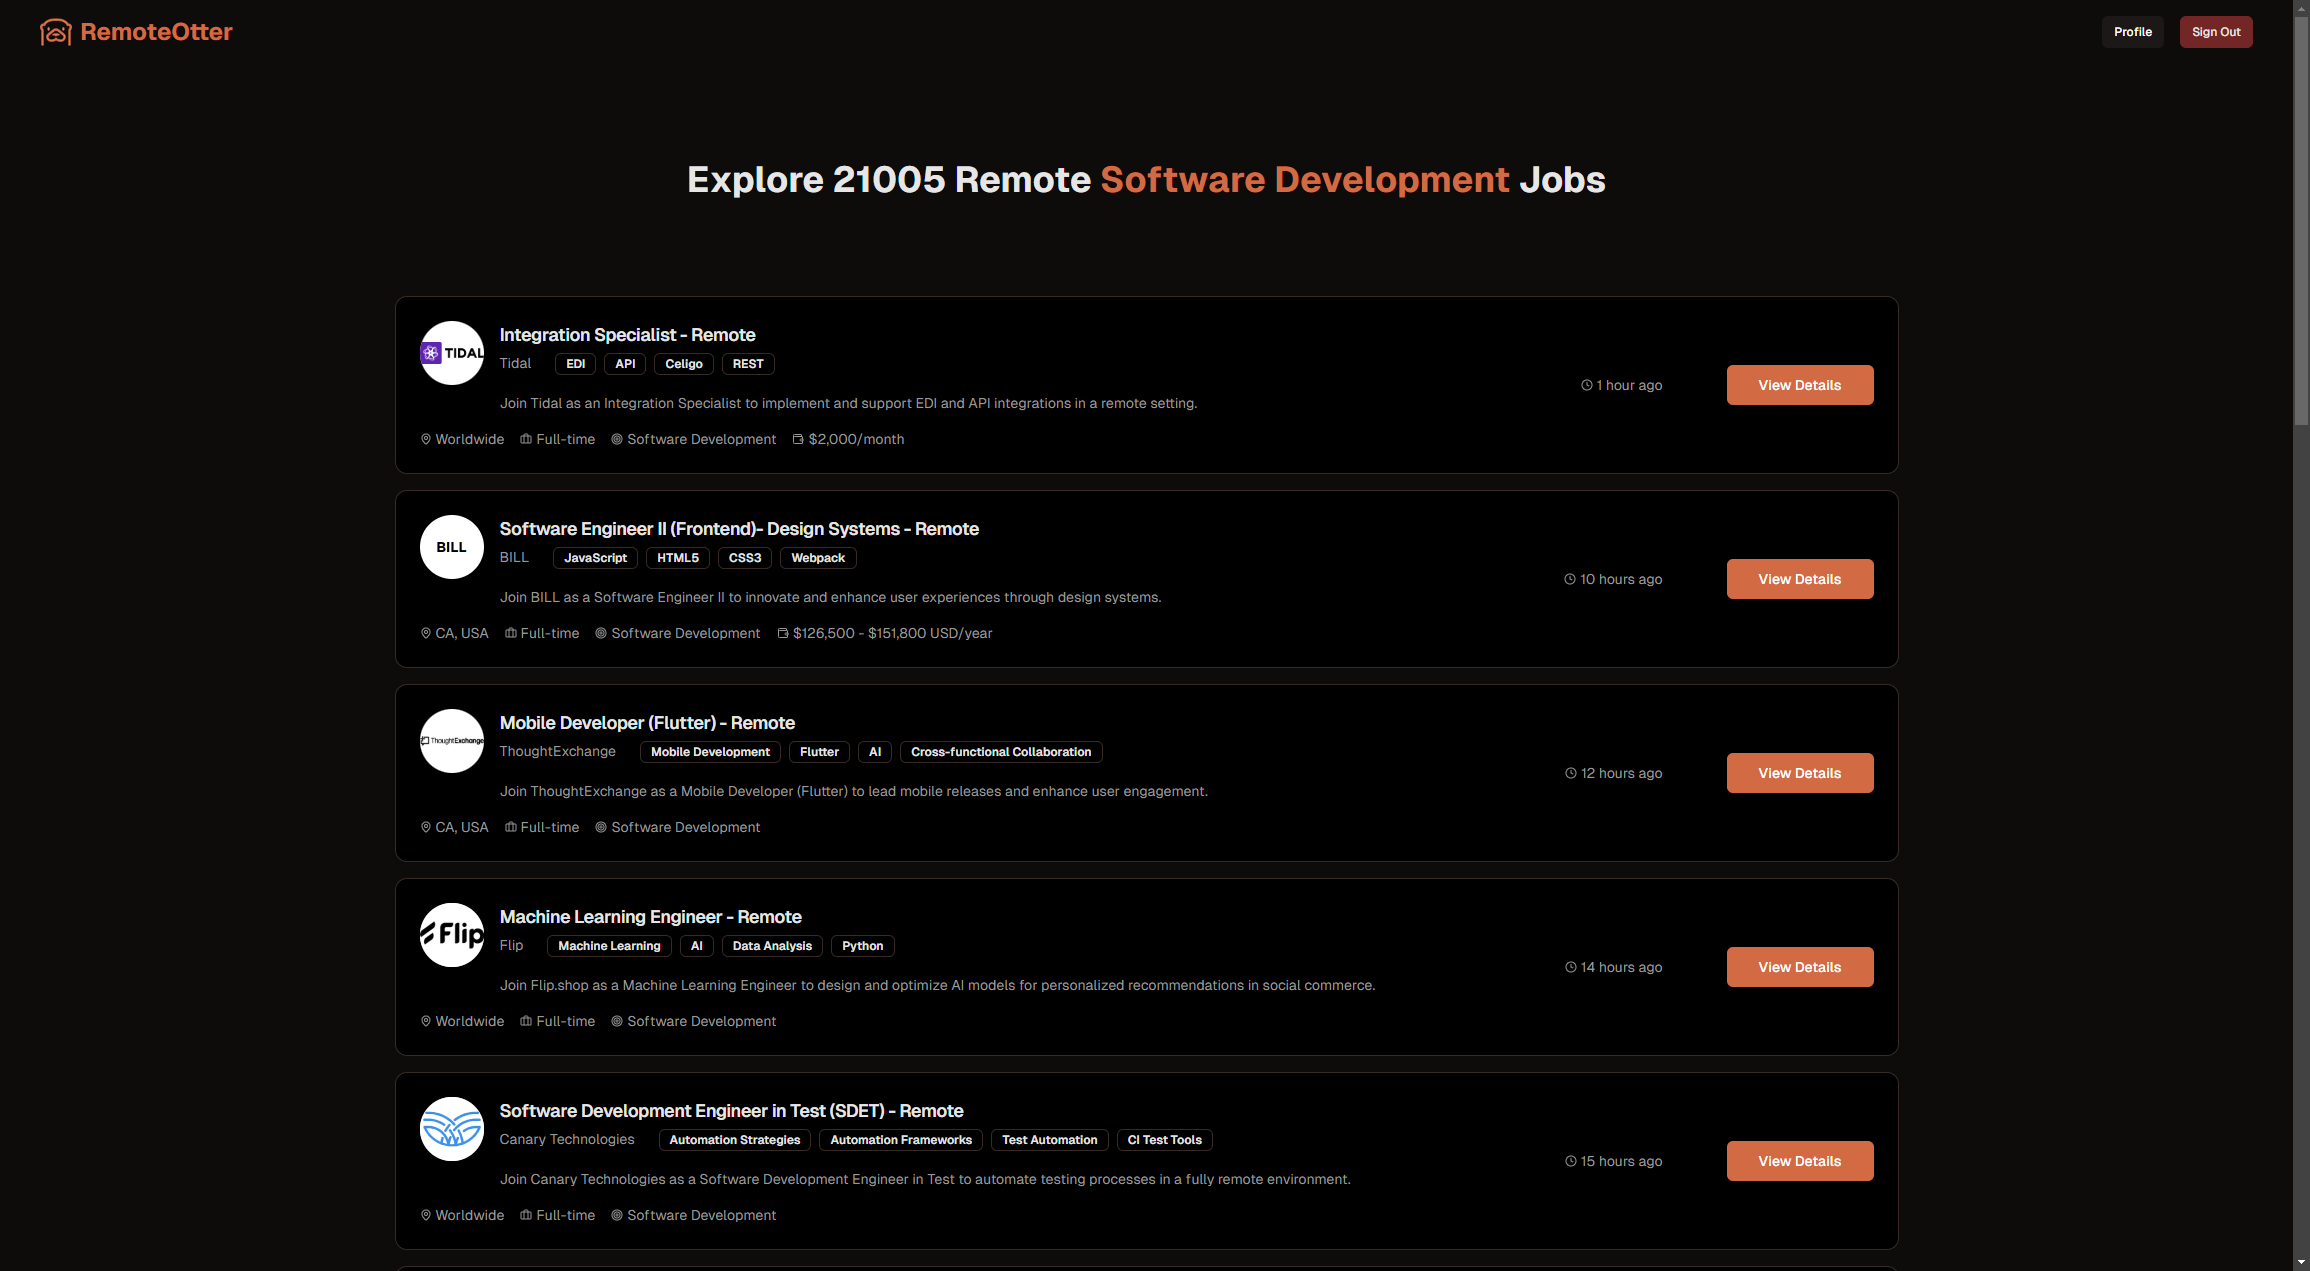The image size is (2310, 1271).
Task: Click the Flip company logo
Action: [x=452, y=935]
